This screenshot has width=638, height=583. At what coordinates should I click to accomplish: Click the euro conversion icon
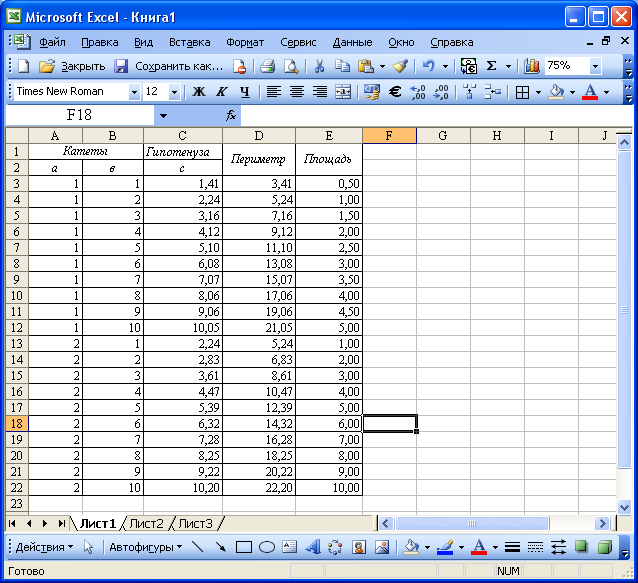tap(469, 66)
